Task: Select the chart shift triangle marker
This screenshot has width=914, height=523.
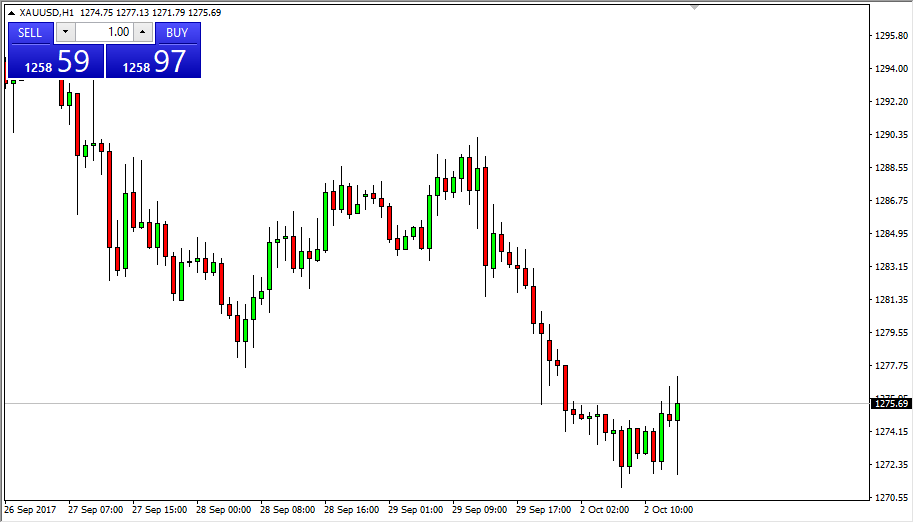Action: tap(696, 7)
